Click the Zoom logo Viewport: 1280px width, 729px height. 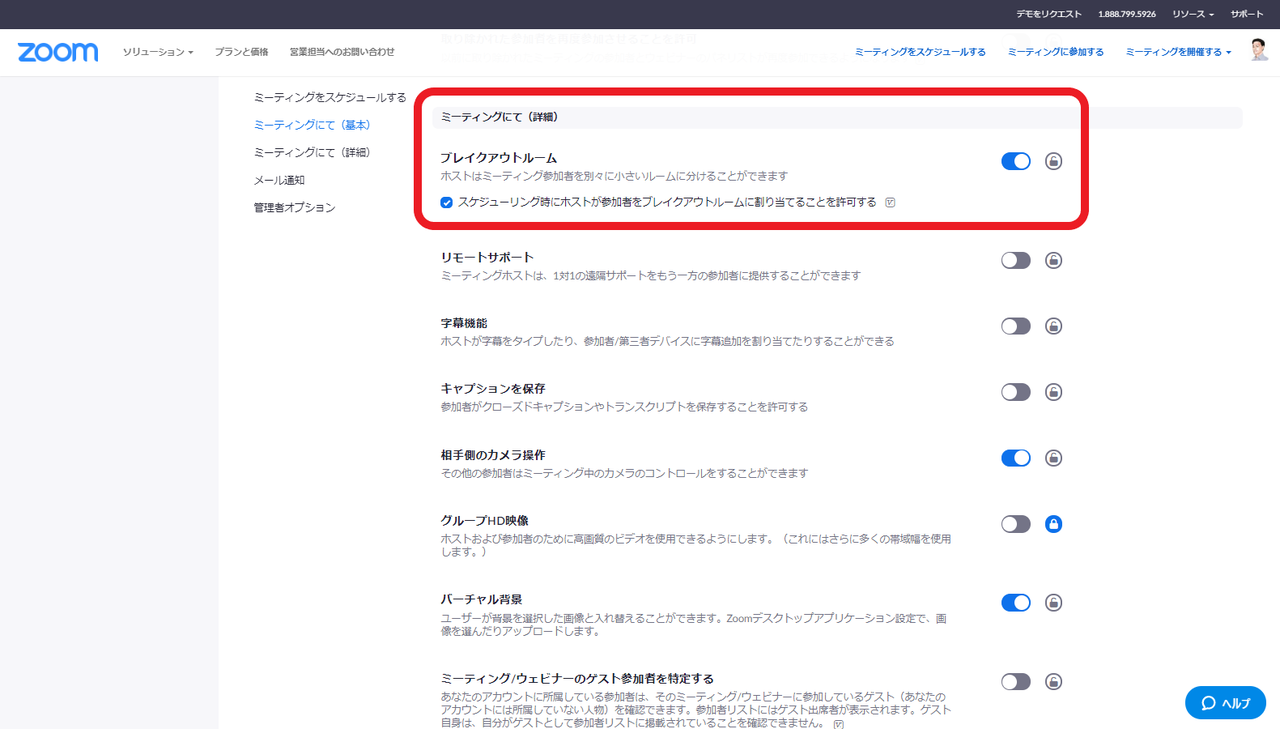(x=58, y=52)
